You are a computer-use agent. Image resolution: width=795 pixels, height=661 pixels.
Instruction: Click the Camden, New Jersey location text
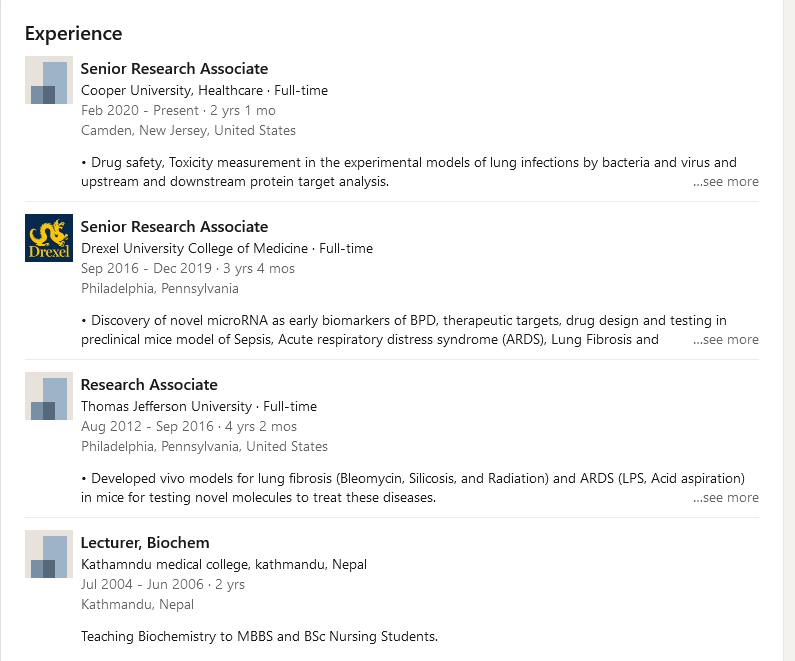pyautogui.click(x=188, y=130)
